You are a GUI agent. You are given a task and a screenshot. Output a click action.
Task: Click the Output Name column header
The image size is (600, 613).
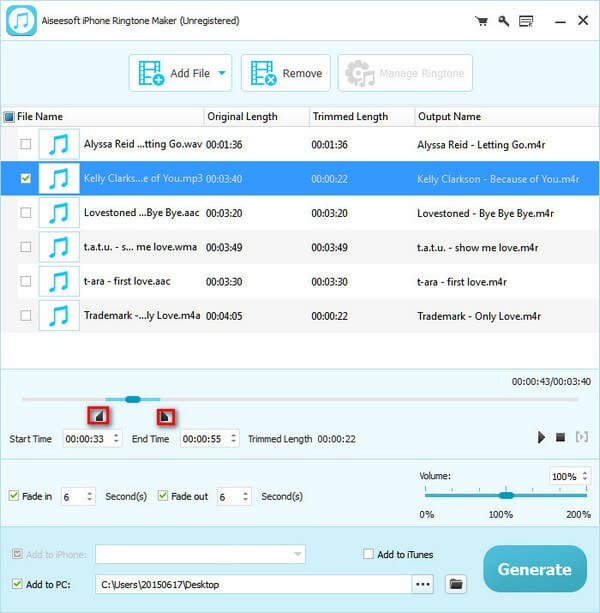[507, 117]
